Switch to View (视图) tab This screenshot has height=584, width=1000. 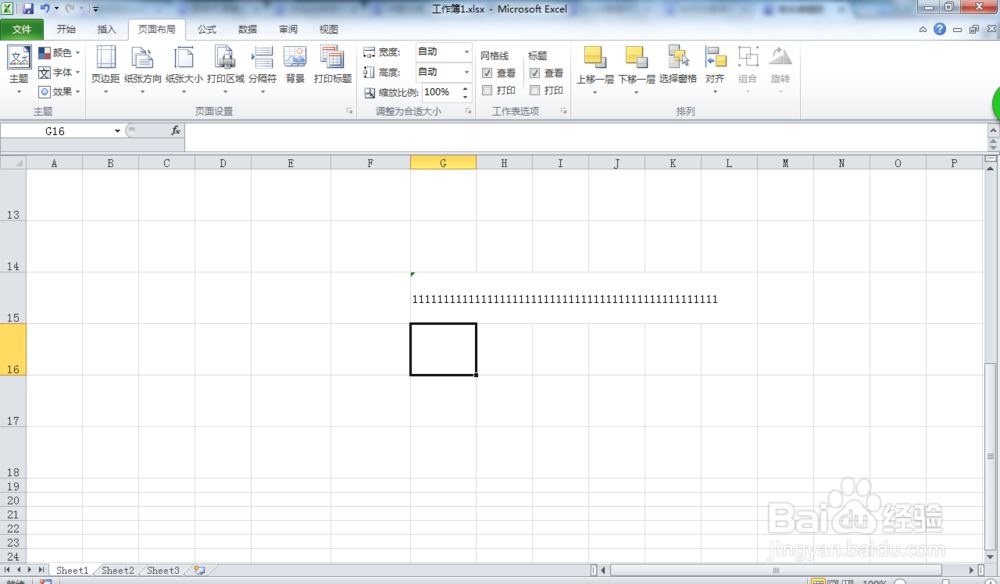click(x=329, y=29)
